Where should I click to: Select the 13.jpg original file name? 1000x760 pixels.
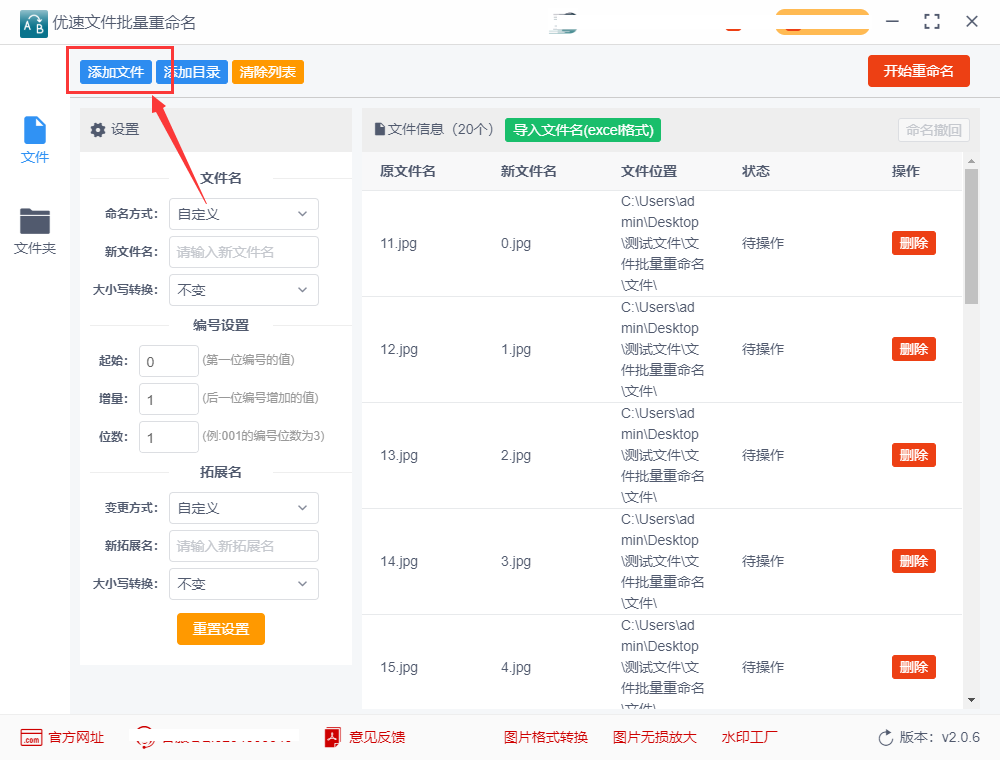pyautogui.click(x=399, y=455)
